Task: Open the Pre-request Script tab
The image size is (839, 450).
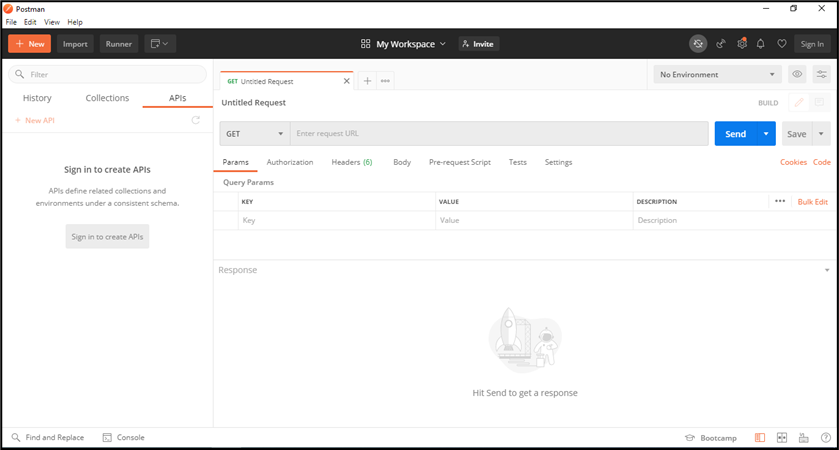Action: (x=460, y=162)
